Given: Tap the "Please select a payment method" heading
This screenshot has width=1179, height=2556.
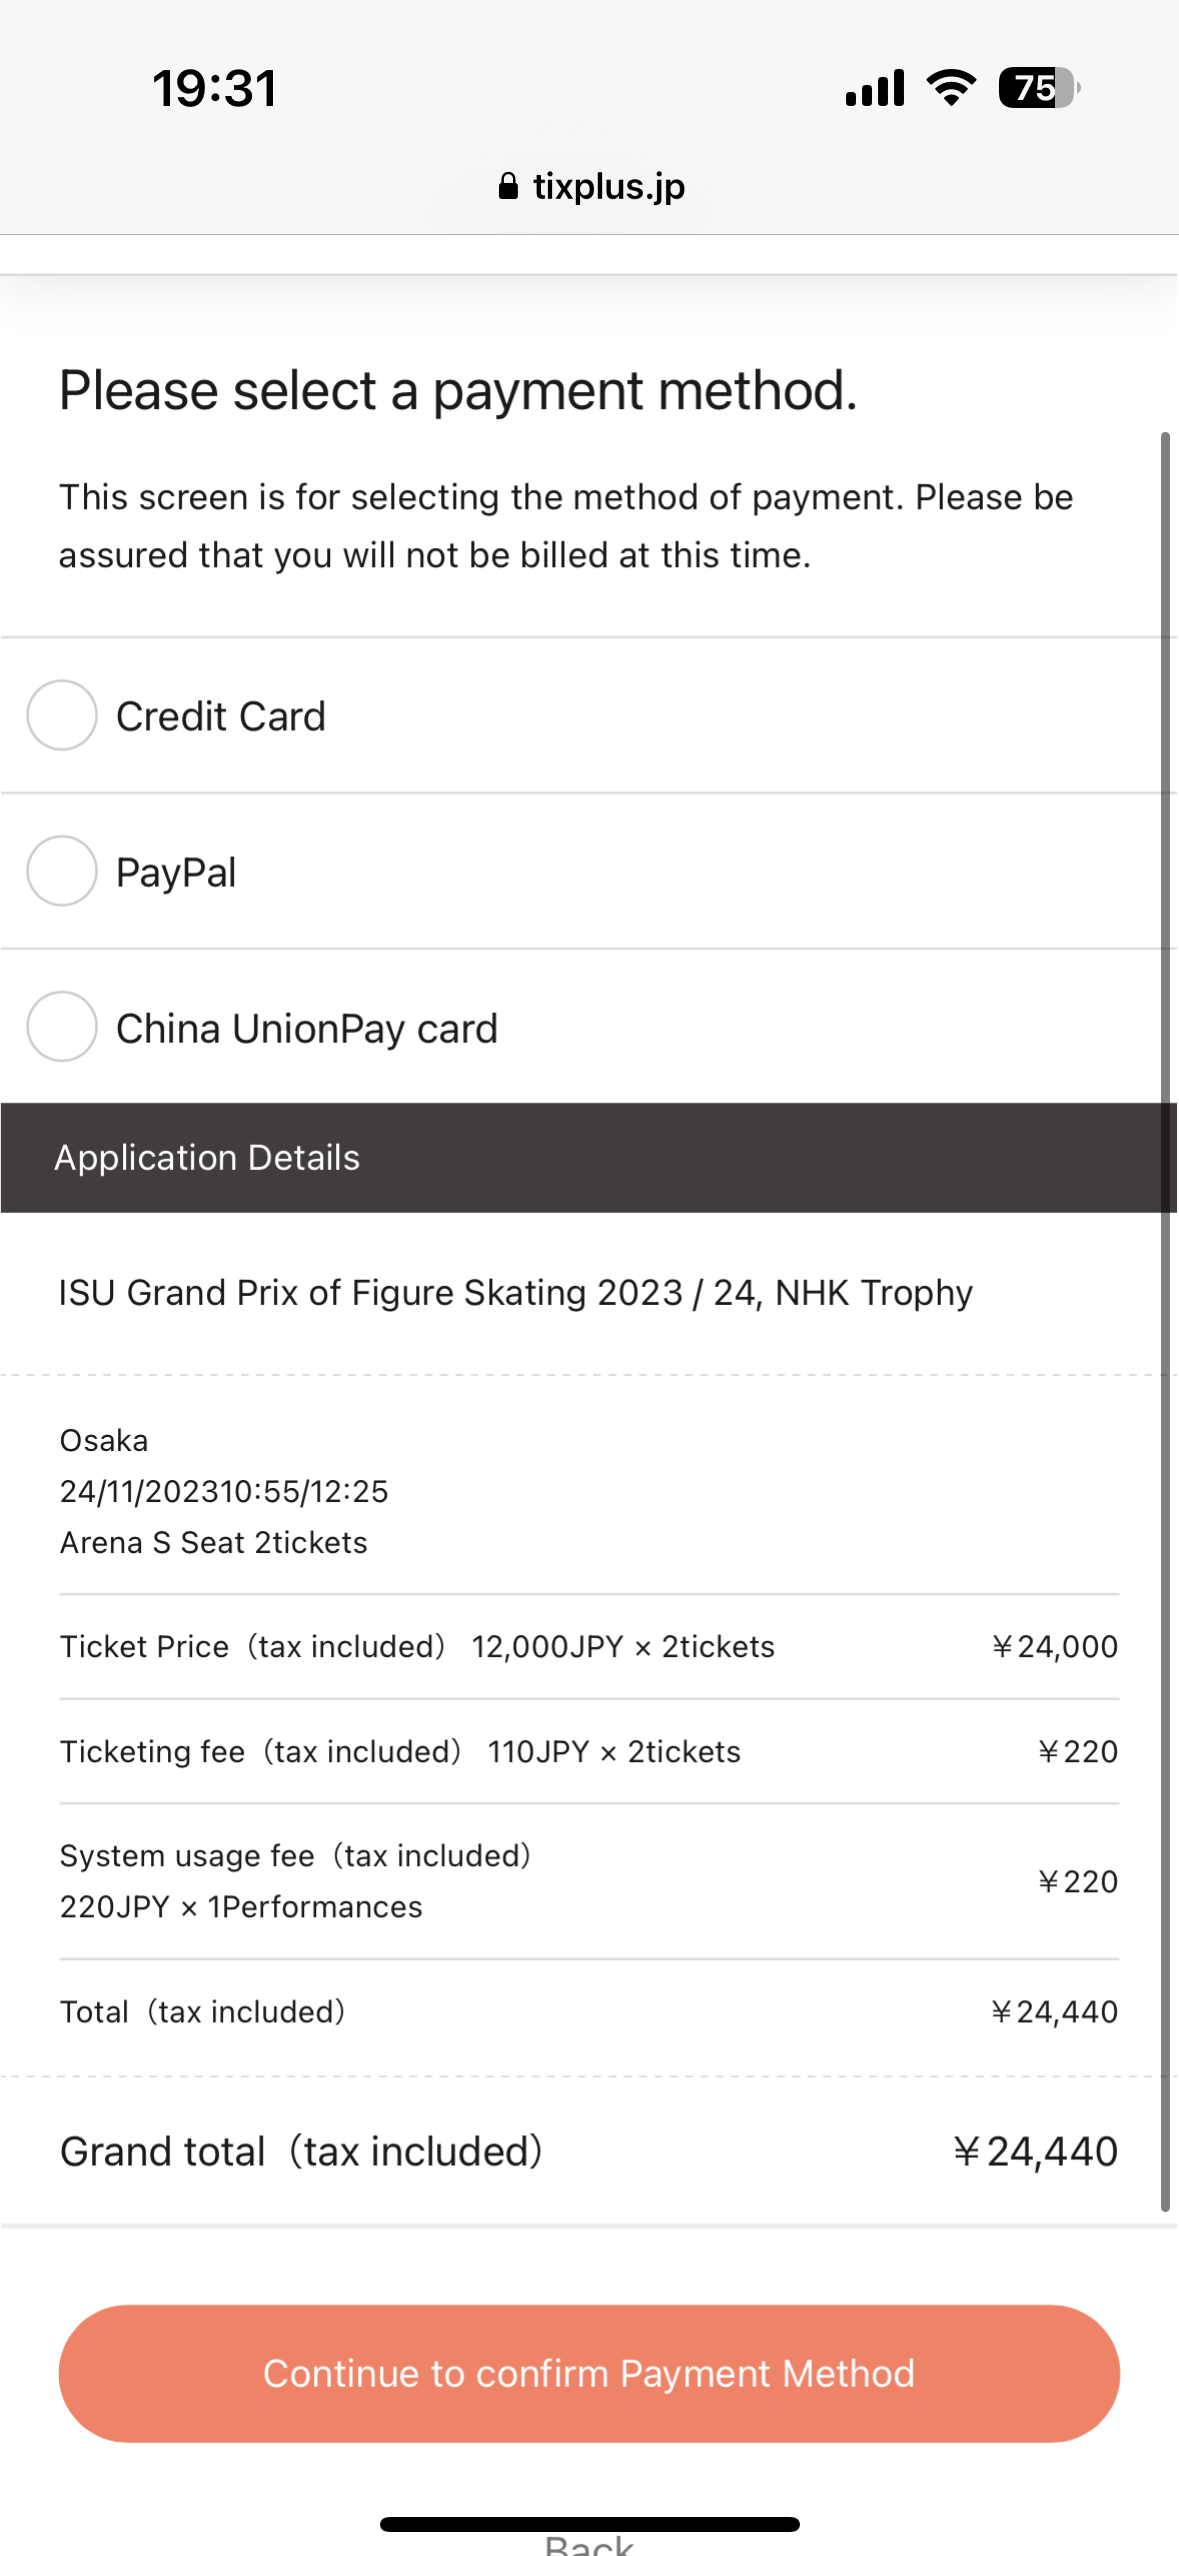Looking at the screenshot, I should (458, 390).
